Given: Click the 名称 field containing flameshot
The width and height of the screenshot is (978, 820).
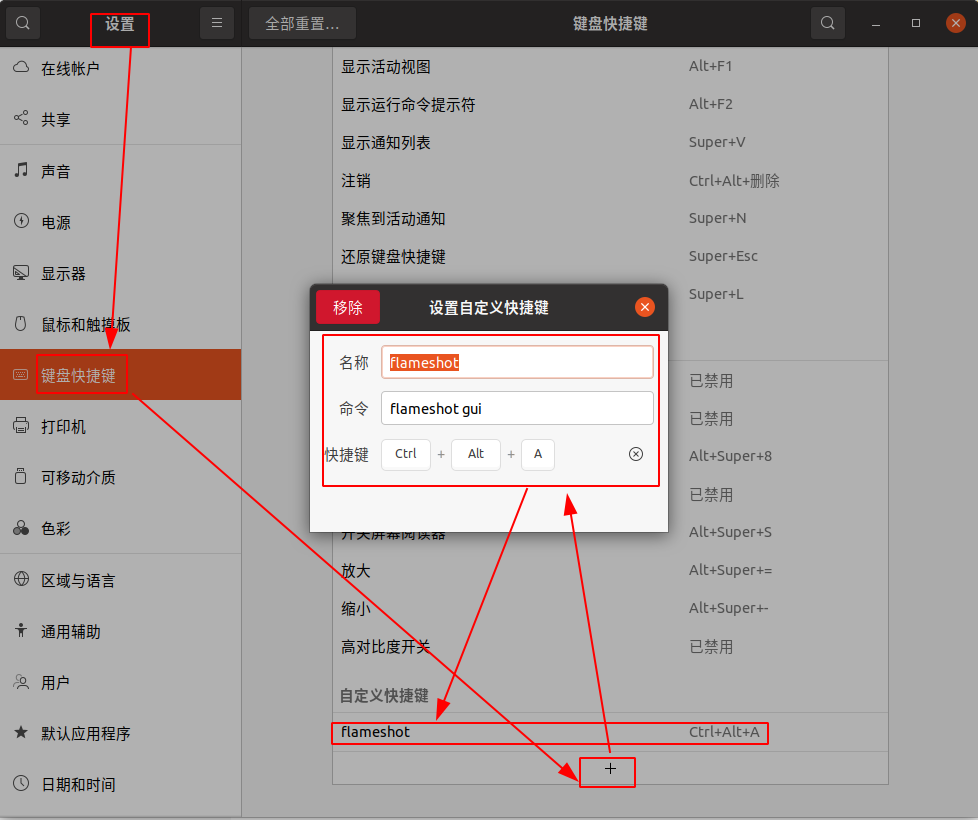Looking at the screenshot, I should pyautogui.click(x=517, y=362).
